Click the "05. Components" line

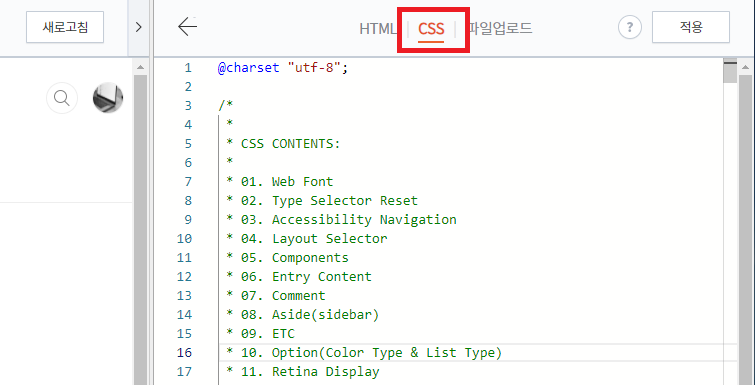287,258
